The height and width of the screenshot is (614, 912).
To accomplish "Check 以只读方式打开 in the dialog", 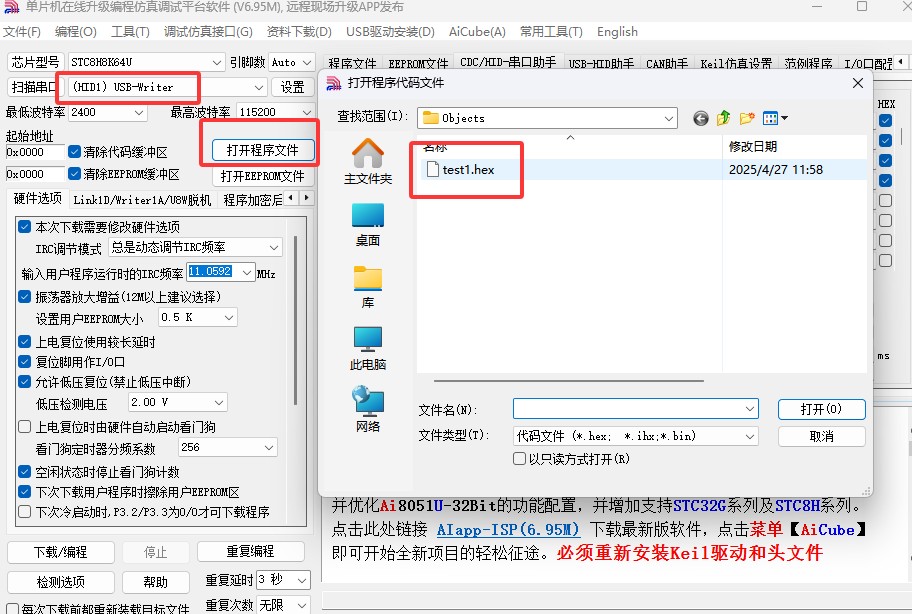I will tap(519, 459).
